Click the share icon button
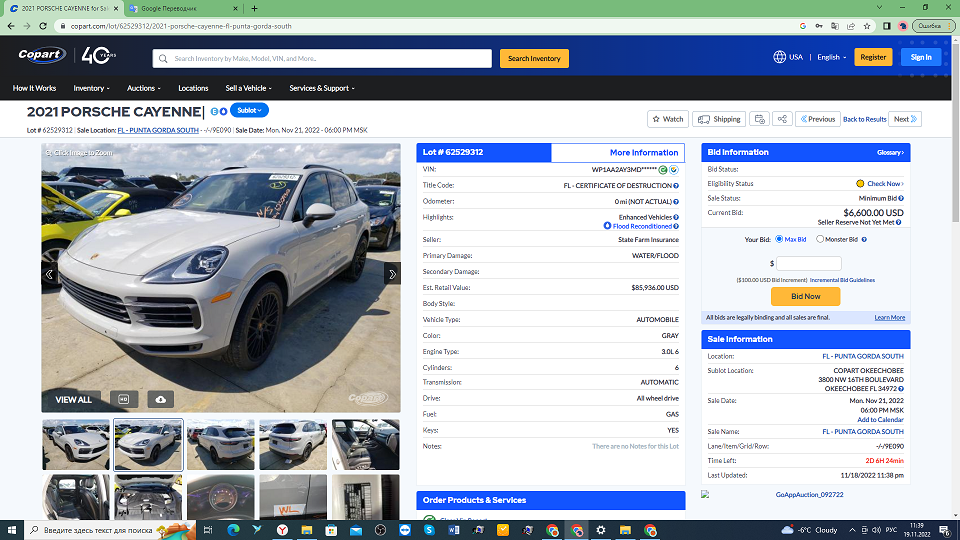The width and height of the screenshot is (960, 540). point(782,119)
